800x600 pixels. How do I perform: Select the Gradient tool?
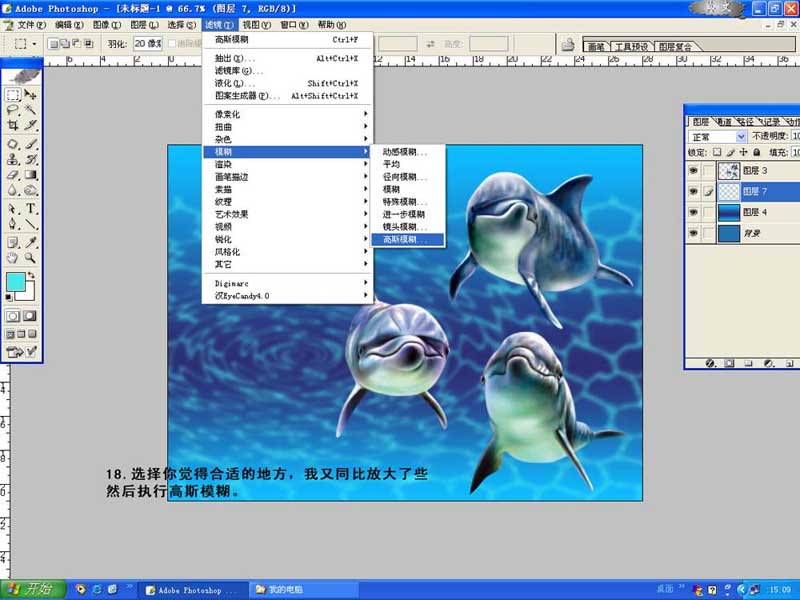pyautogui.click(x=31, y=175)
